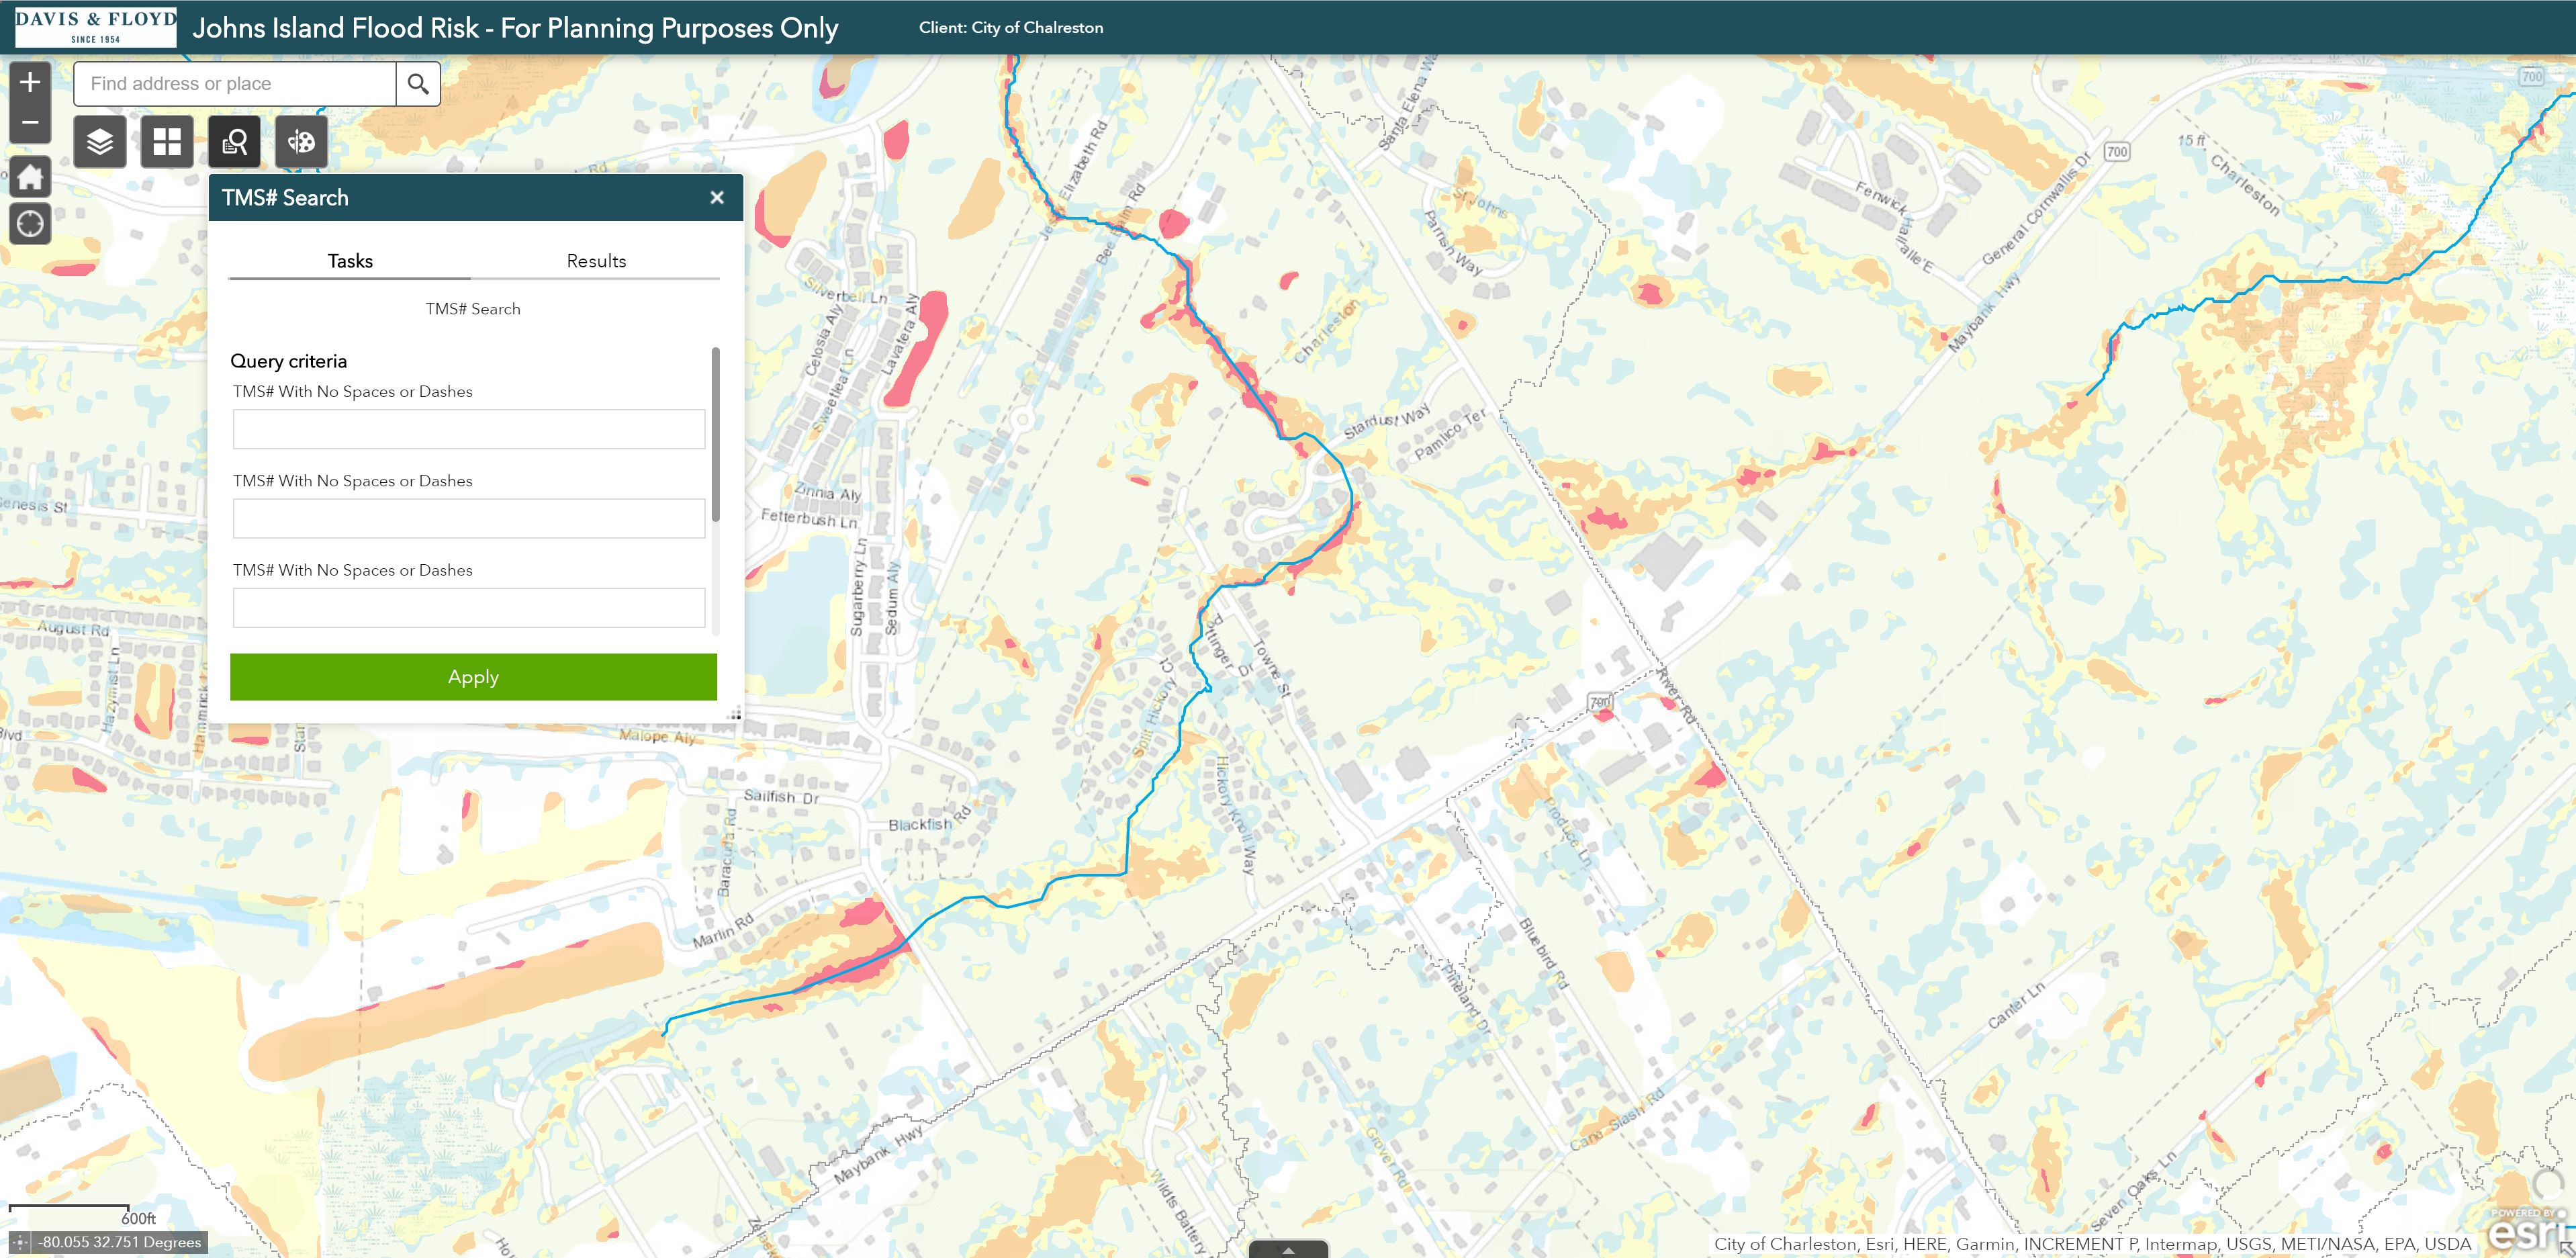Select the Tasks tab

click(x=350, y=261)
